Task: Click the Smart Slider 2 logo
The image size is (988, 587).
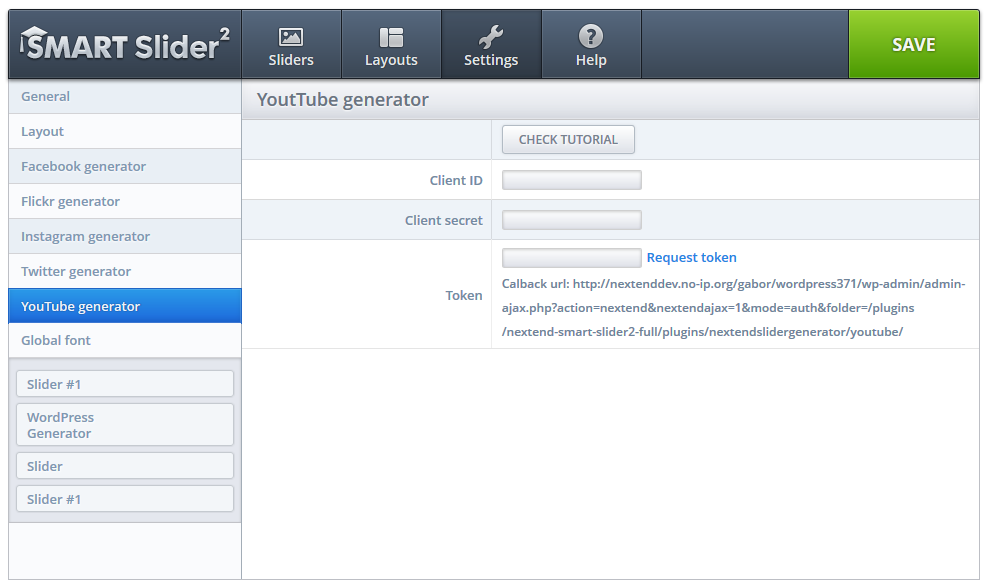Action: tap(125, 45)
